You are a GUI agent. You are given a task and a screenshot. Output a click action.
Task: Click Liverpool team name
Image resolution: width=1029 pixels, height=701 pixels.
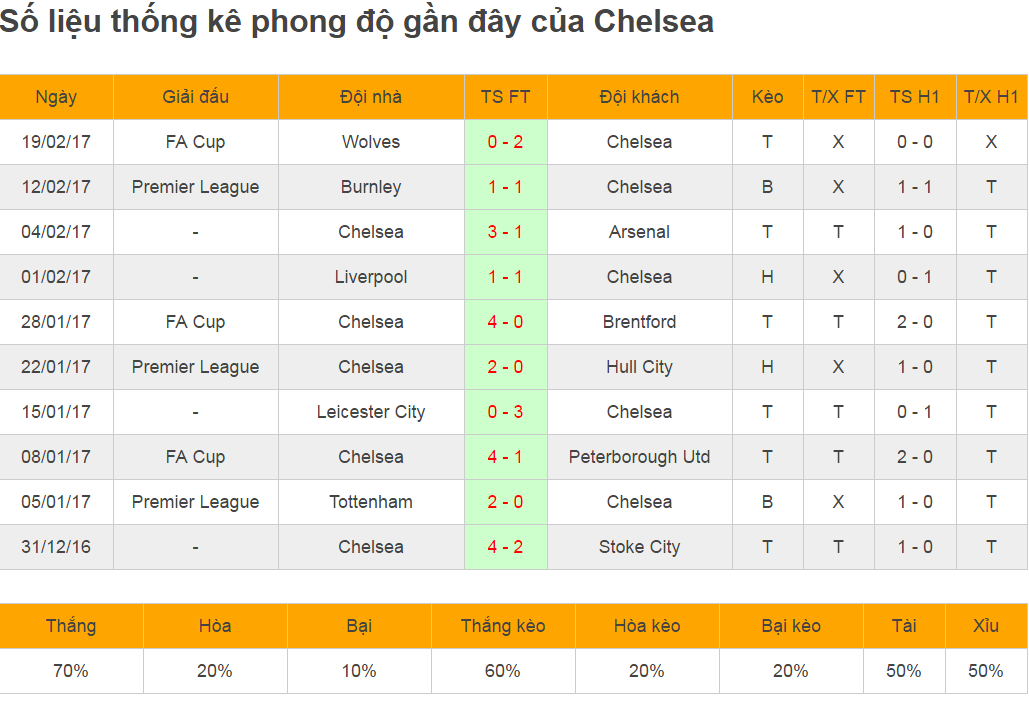coord(371,277)
